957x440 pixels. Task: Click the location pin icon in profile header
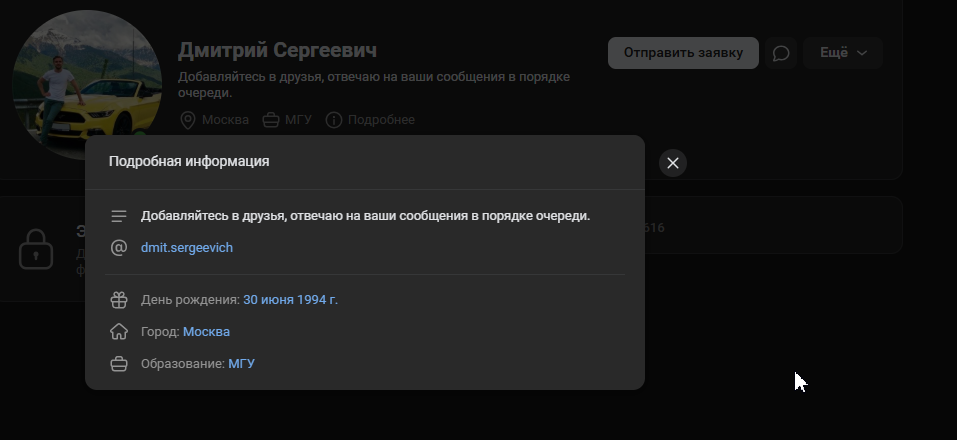pos(187,120)
